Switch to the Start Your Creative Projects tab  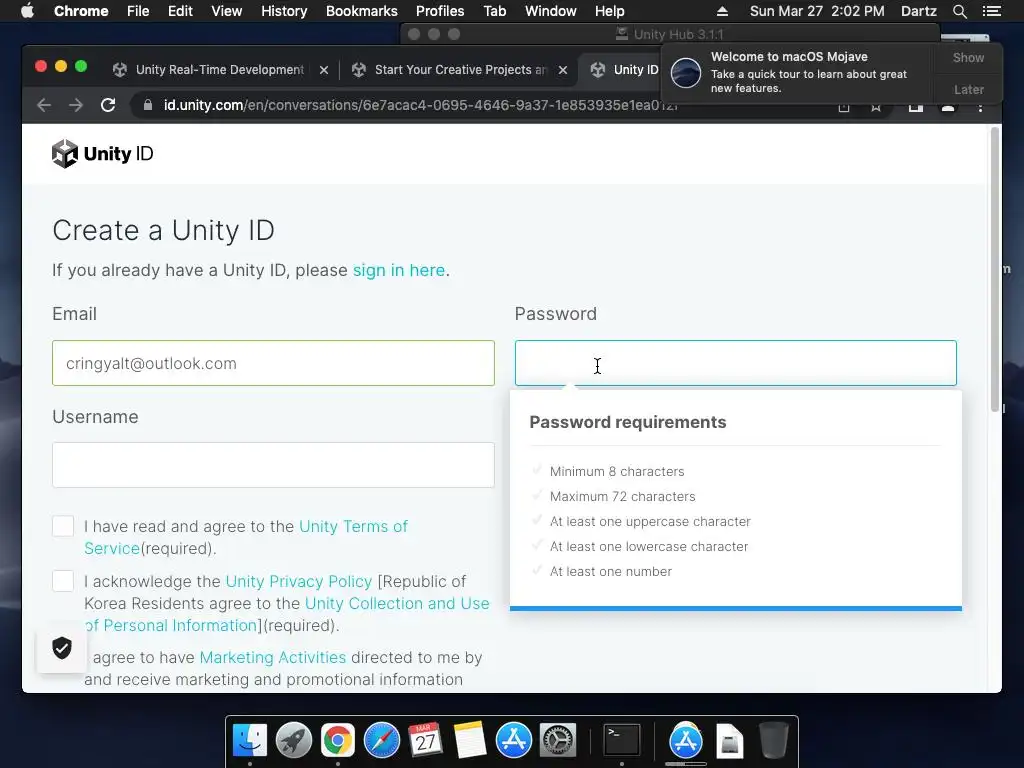tap(460, 70)
